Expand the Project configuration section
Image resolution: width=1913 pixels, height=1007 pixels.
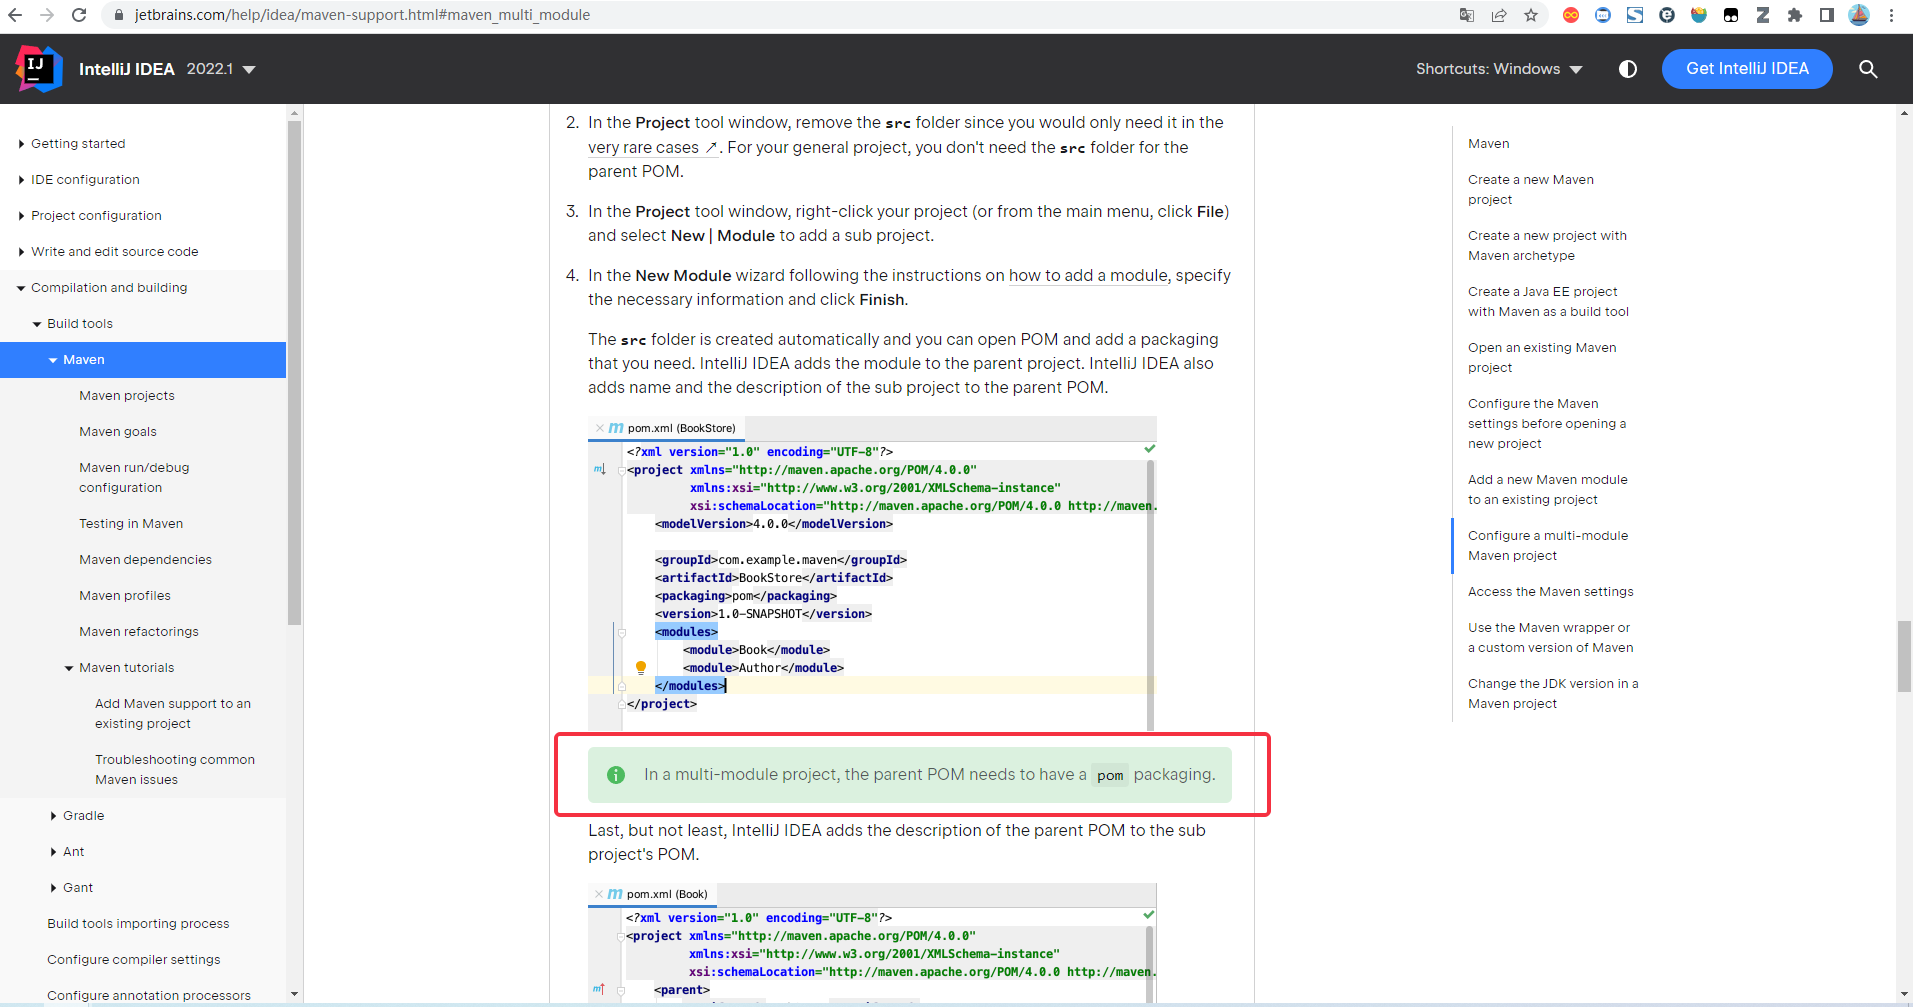tap(21, 216)
